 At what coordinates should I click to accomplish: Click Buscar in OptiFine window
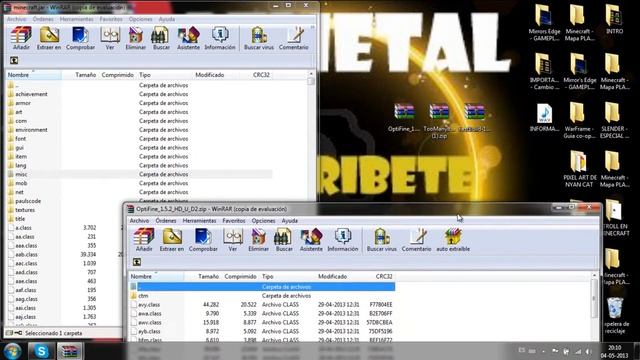284,240
